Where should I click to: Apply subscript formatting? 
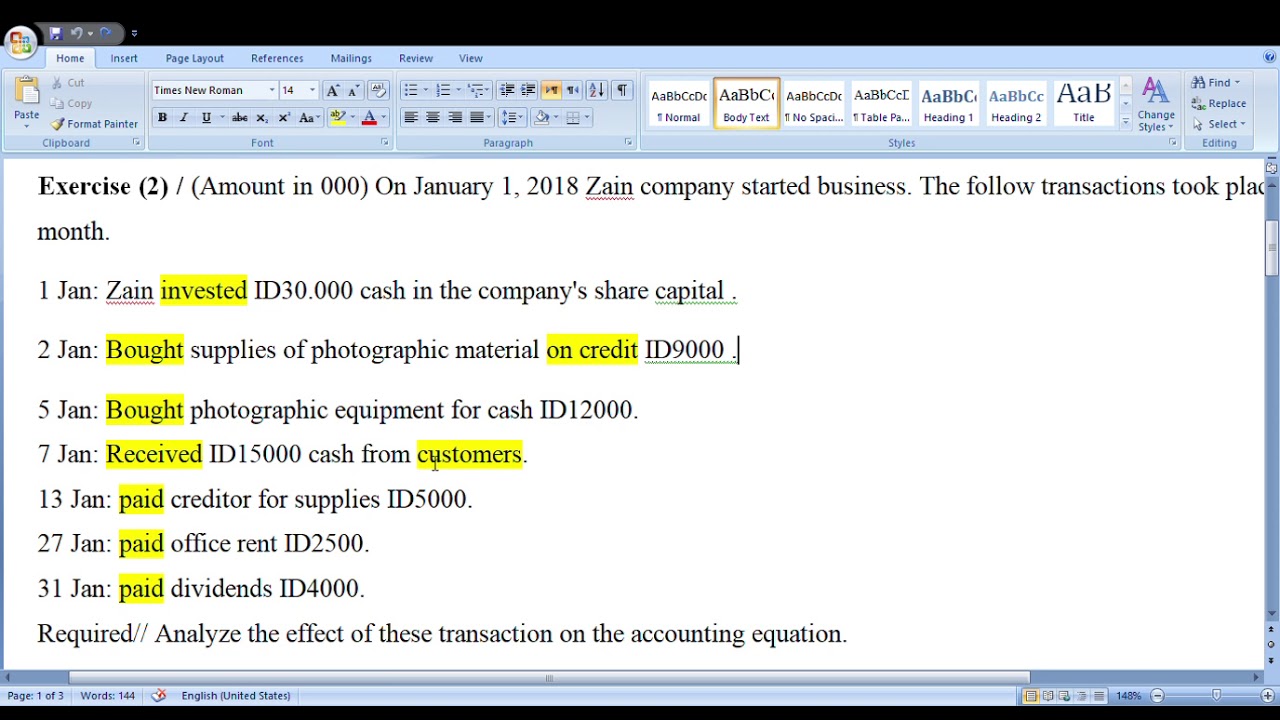coord(262,118)
